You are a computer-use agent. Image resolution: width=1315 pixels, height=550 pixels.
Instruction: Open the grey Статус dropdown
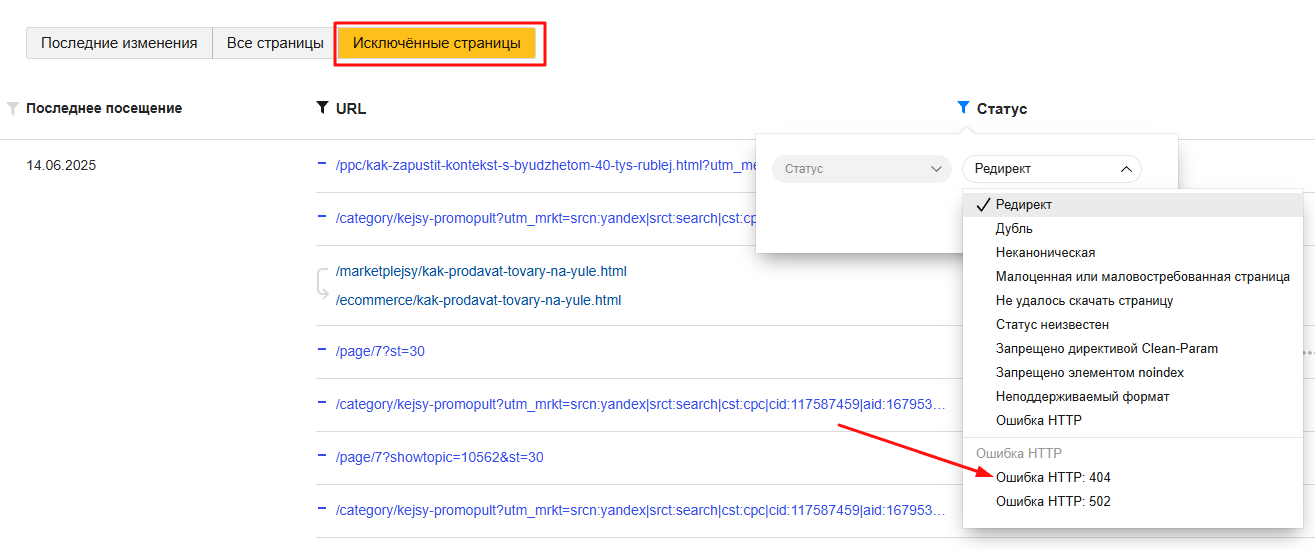(861, 169)
